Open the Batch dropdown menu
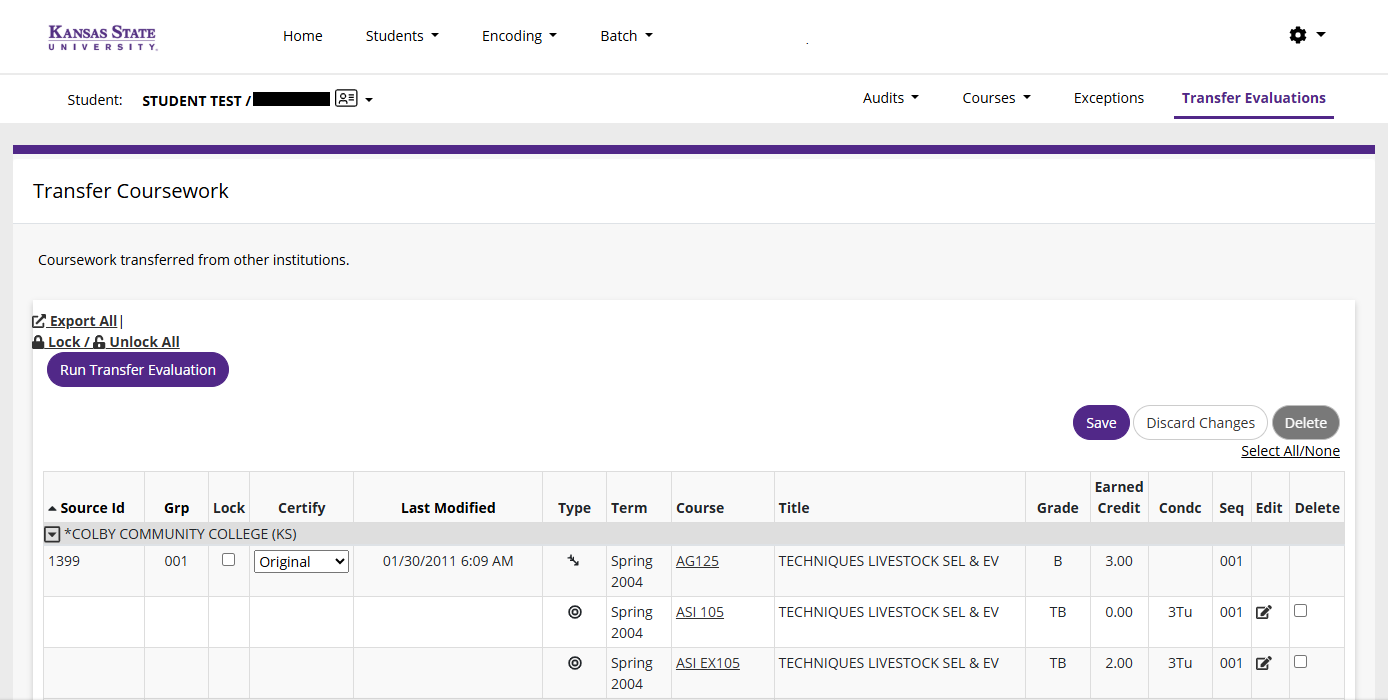 tap(626, 36)
